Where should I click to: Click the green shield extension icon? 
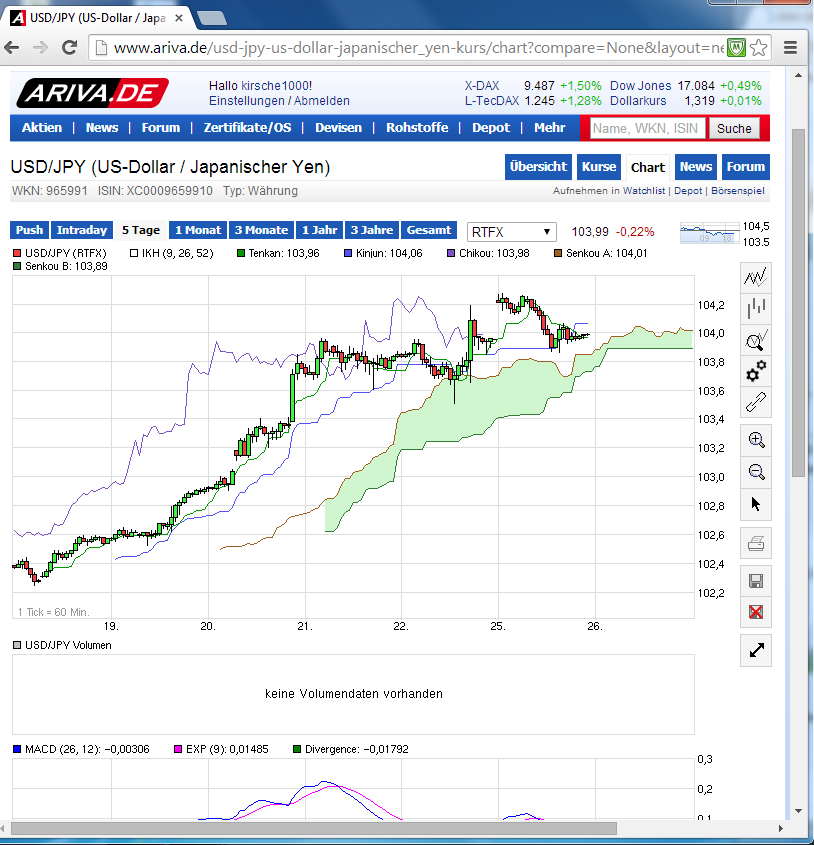pyautogui.click(x=736, y=48)
